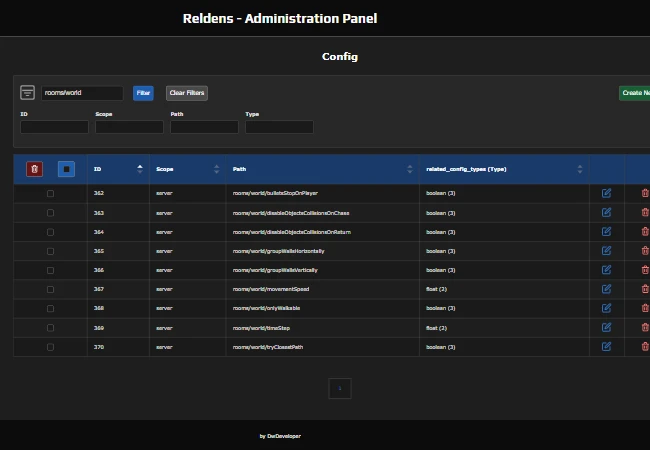Delete row 369 using its trash icon
Viewport: 650px width, 450px height.
tap(645, 327)
